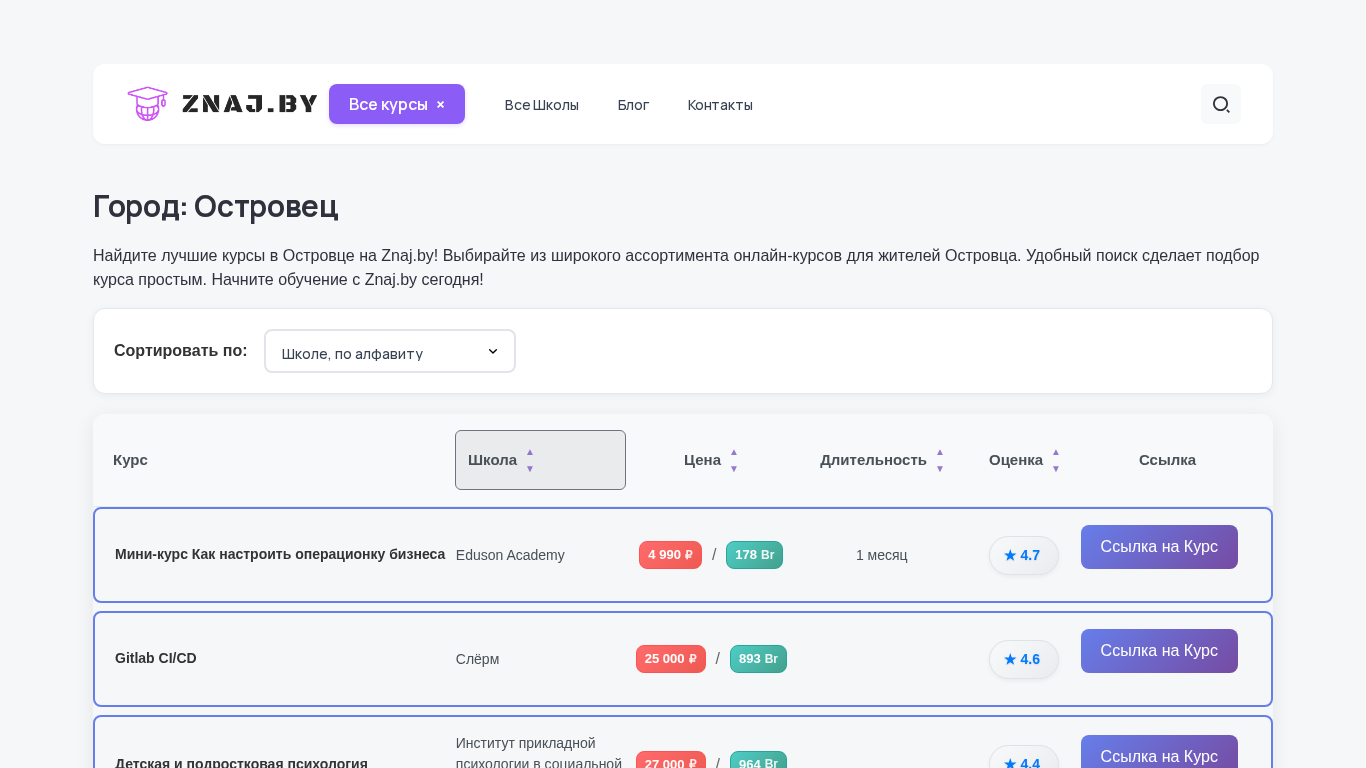Screen dimensions: 1366x768
Task: Click the Оценка column sort arrows
Action: tap(1056, 460)
